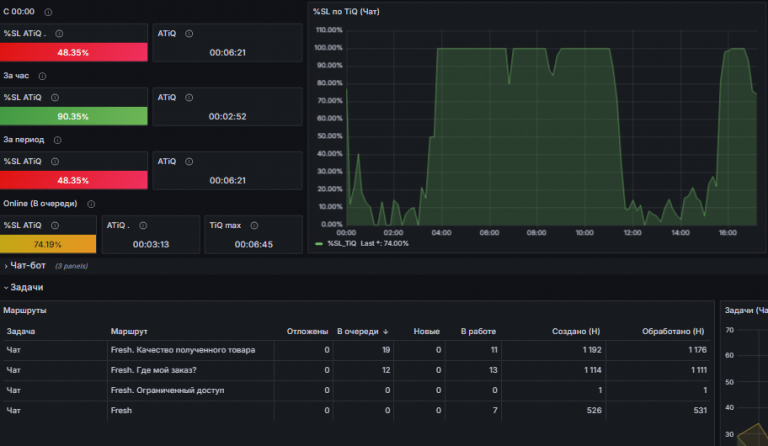
Task: Click TiQ max value 00:06:45
Action: tap(254, 244)
